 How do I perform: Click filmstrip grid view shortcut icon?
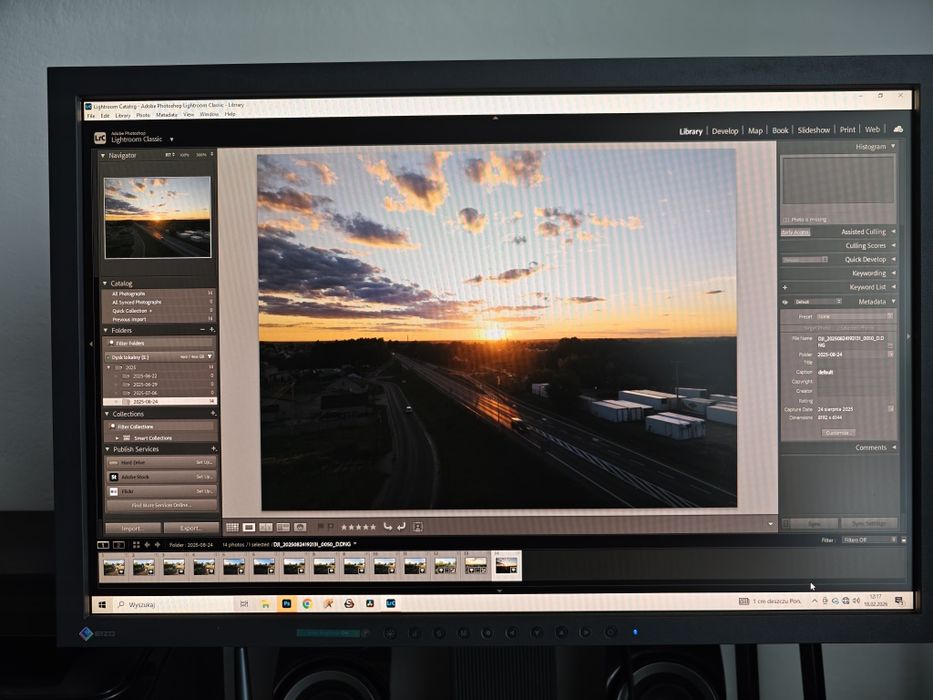tap(136, 545)
